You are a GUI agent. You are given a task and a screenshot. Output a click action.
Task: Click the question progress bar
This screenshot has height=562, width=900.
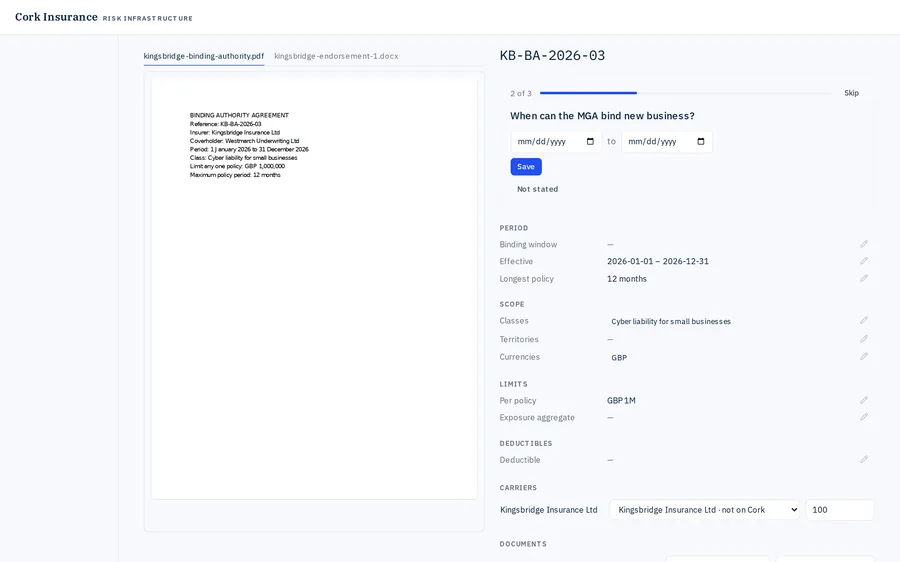[x=687, y=93]
